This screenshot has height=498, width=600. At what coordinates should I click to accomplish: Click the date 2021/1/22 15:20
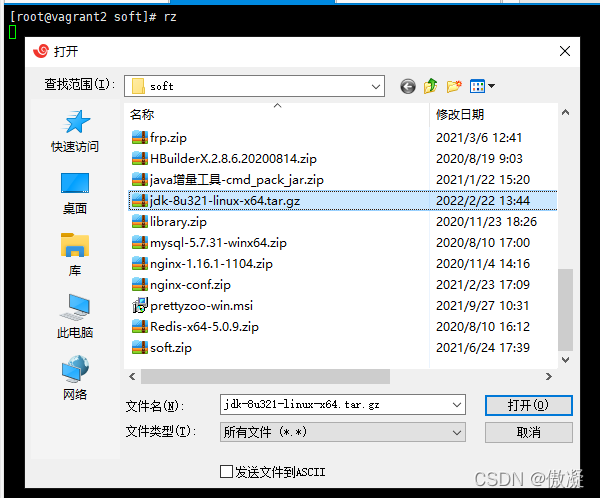tap(483, 180)
